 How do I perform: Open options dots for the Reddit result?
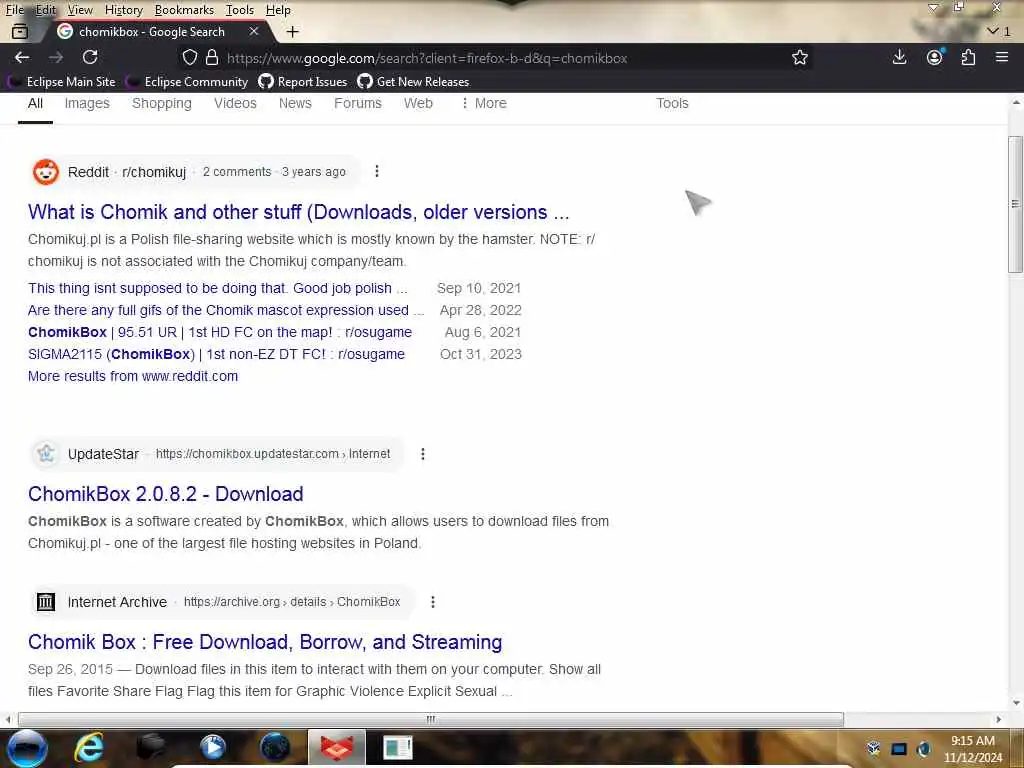[377, 171]
